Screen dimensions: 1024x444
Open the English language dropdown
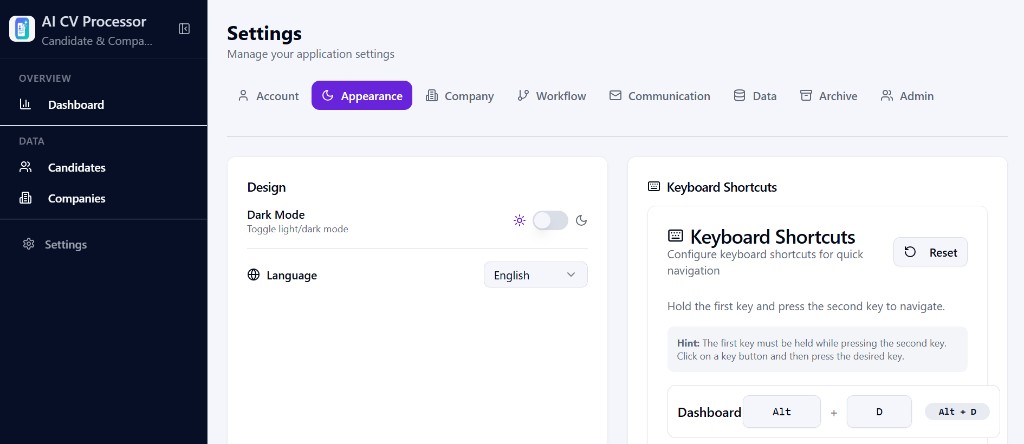(x=536, y=275)
